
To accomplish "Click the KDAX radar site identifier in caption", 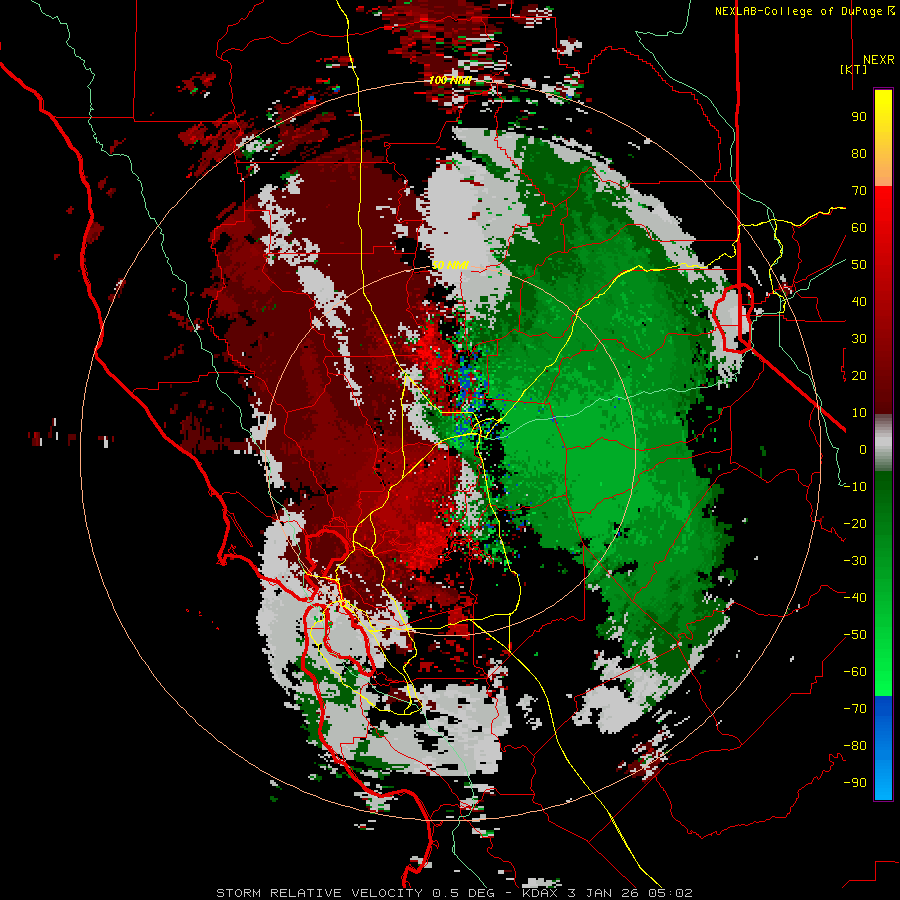I will 541,893.
